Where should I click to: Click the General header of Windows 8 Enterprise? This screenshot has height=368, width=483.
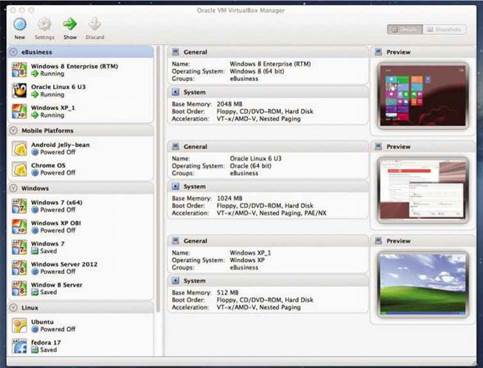pyautogui.click(x=268, y=52)
